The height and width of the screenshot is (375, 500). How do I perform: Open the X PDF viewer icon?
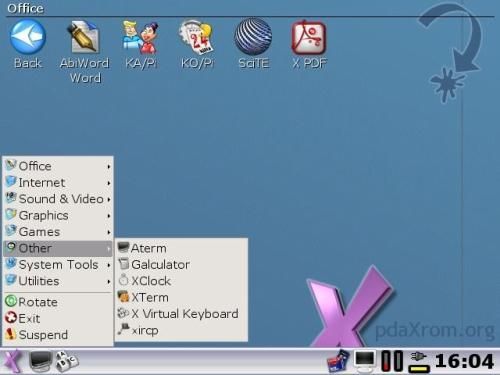point(309,37)
